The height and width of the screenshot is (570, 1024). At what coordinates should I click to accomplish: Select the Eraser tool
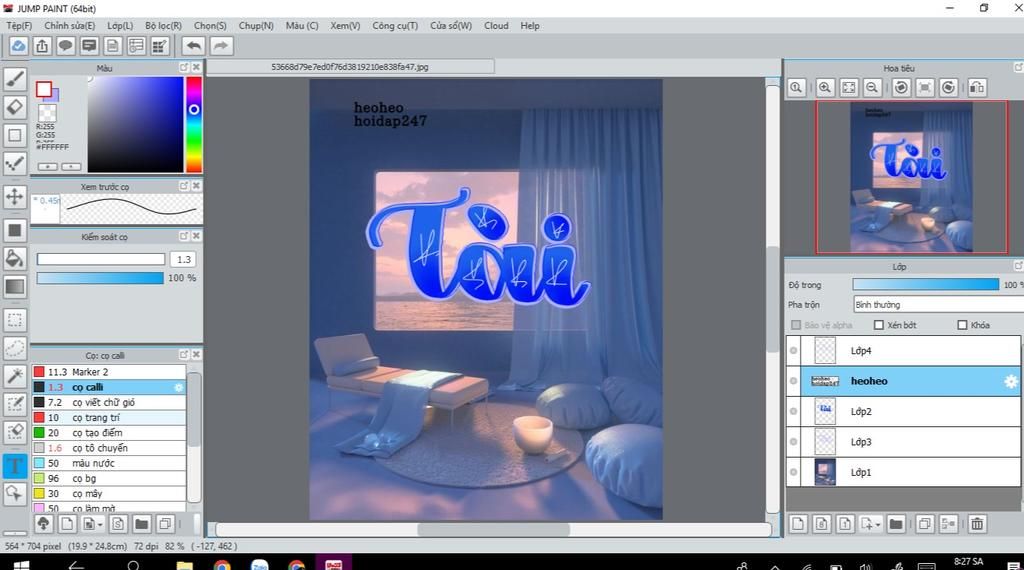(15, 107)
